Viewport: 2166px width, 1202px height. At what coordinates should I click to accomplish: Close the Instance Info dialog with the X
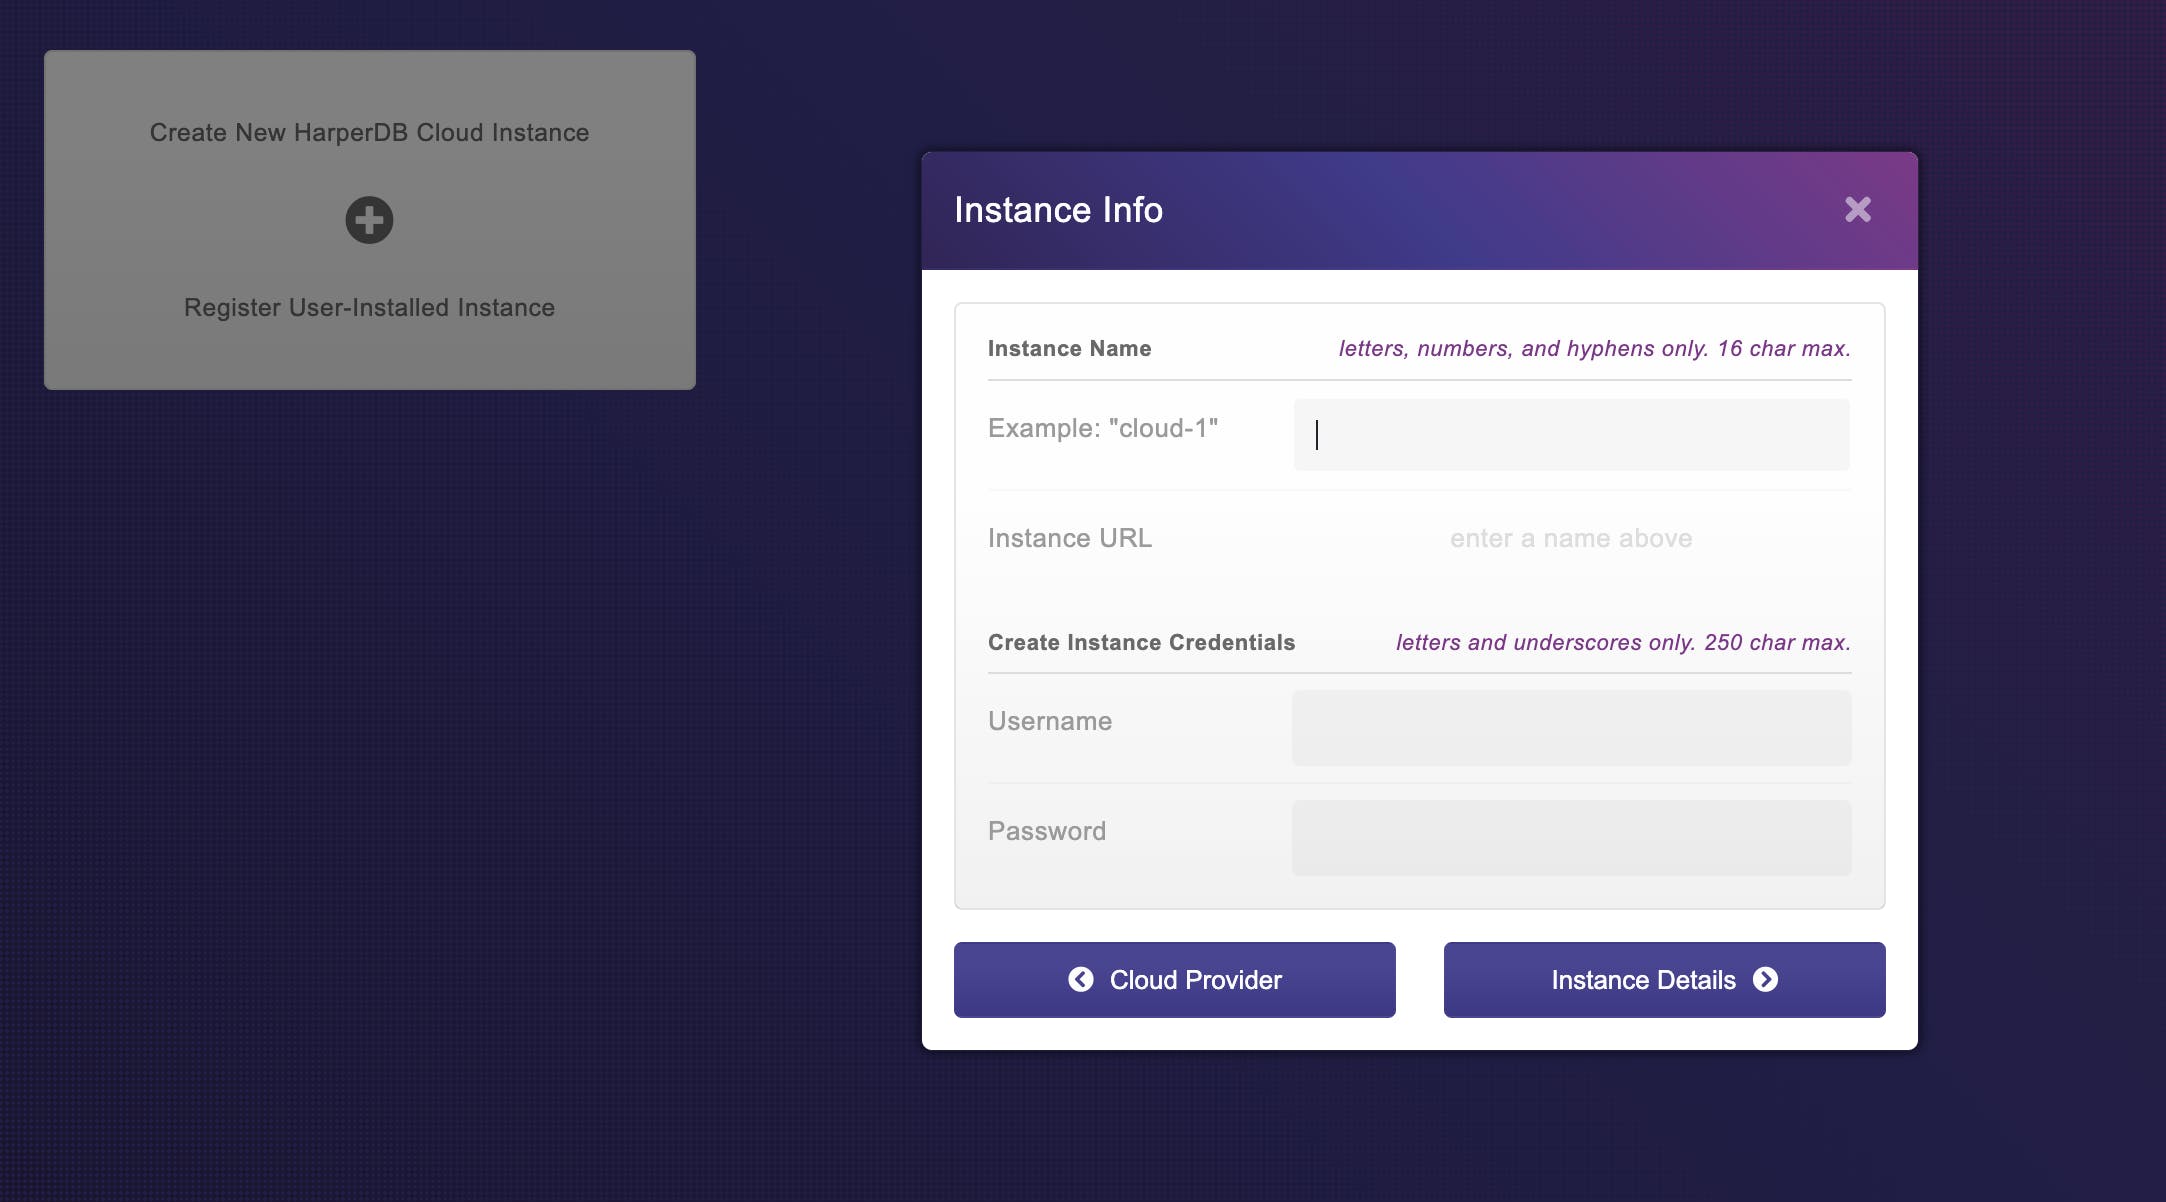(1857, 209)
